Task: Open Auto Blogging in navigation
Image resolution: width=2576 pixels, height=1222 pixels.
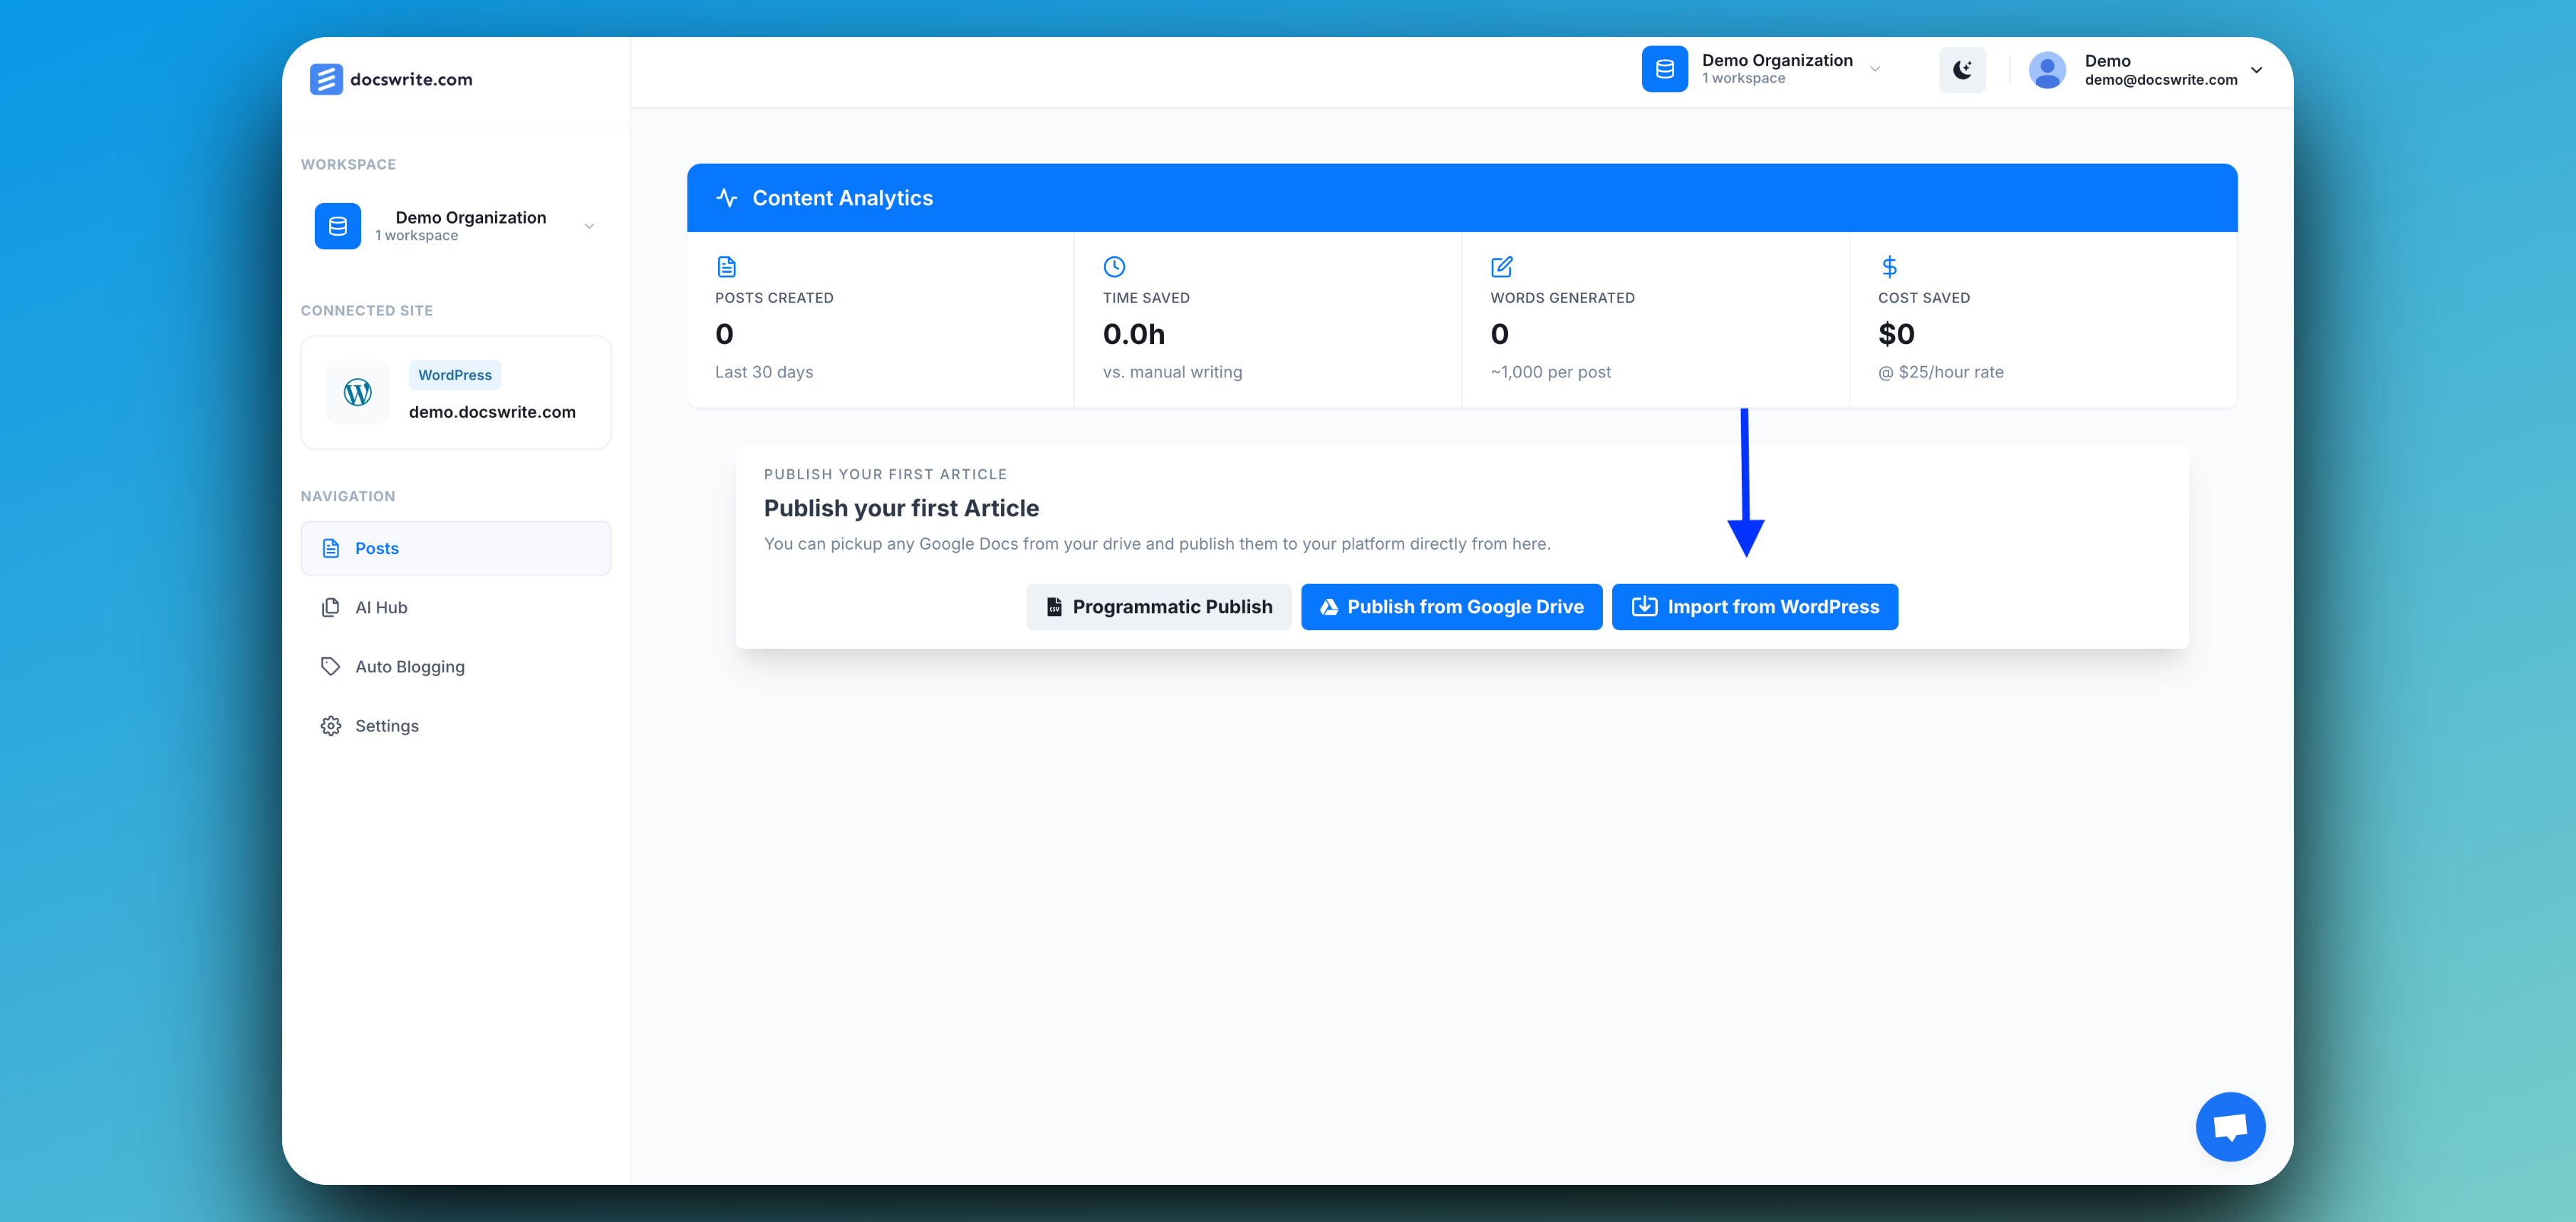Action: 409,666
